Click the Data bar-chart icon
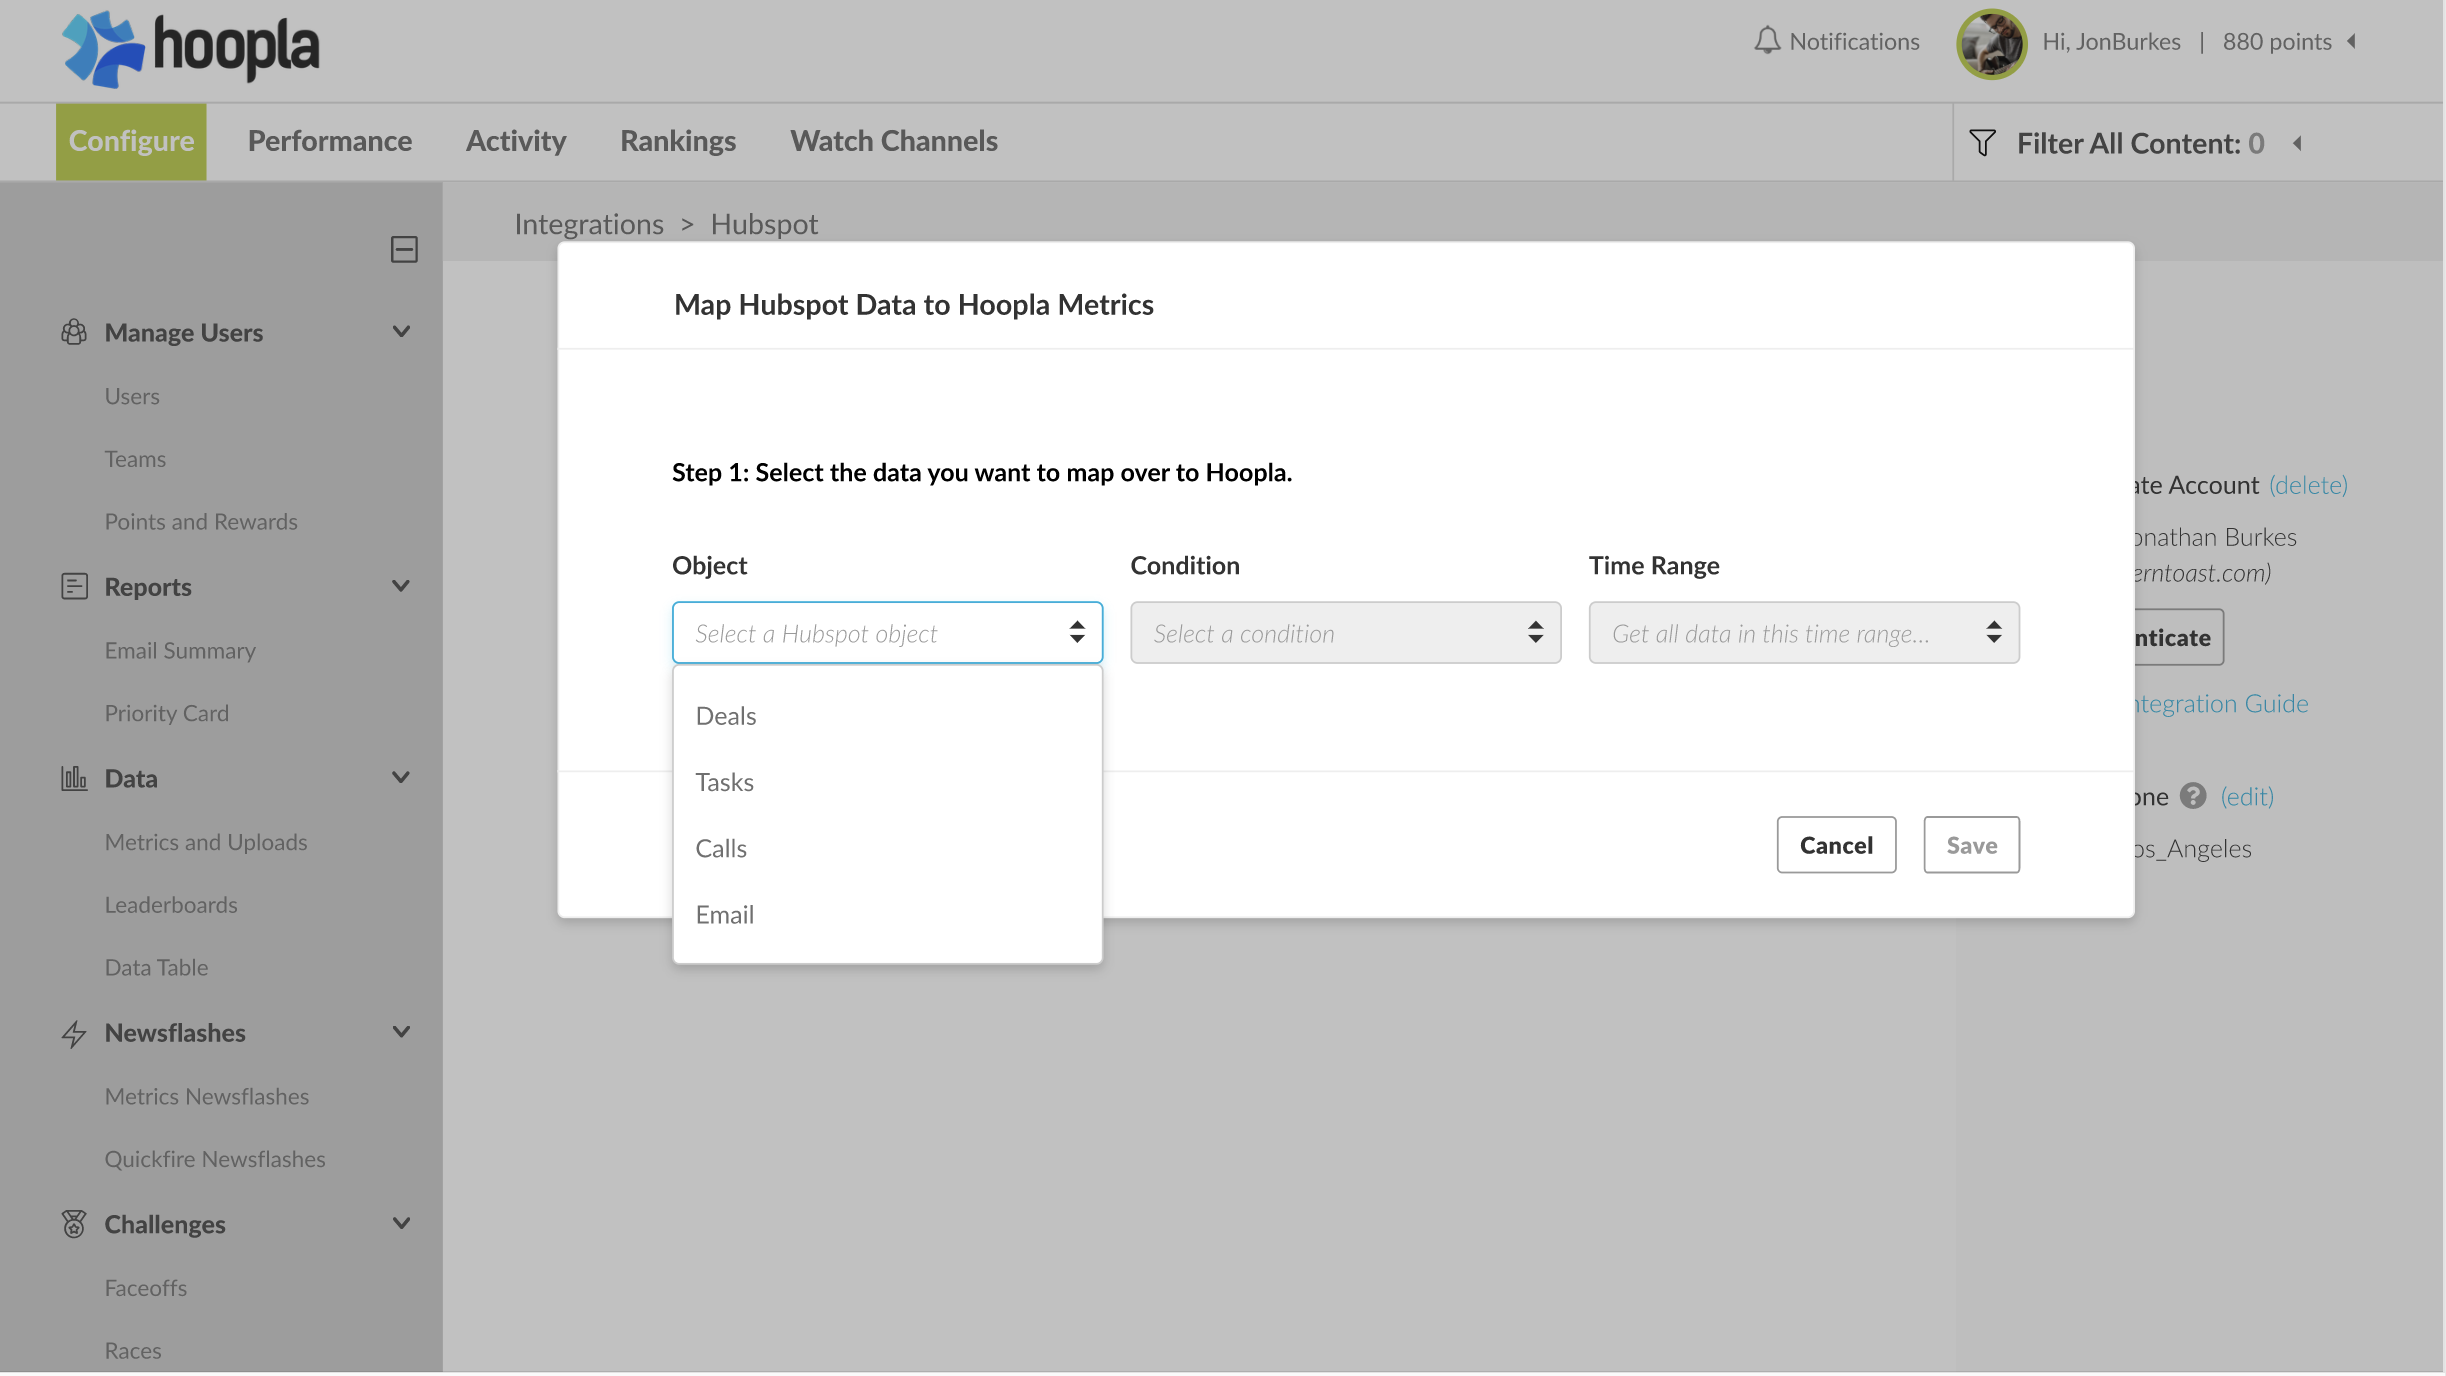 [74, 779]
